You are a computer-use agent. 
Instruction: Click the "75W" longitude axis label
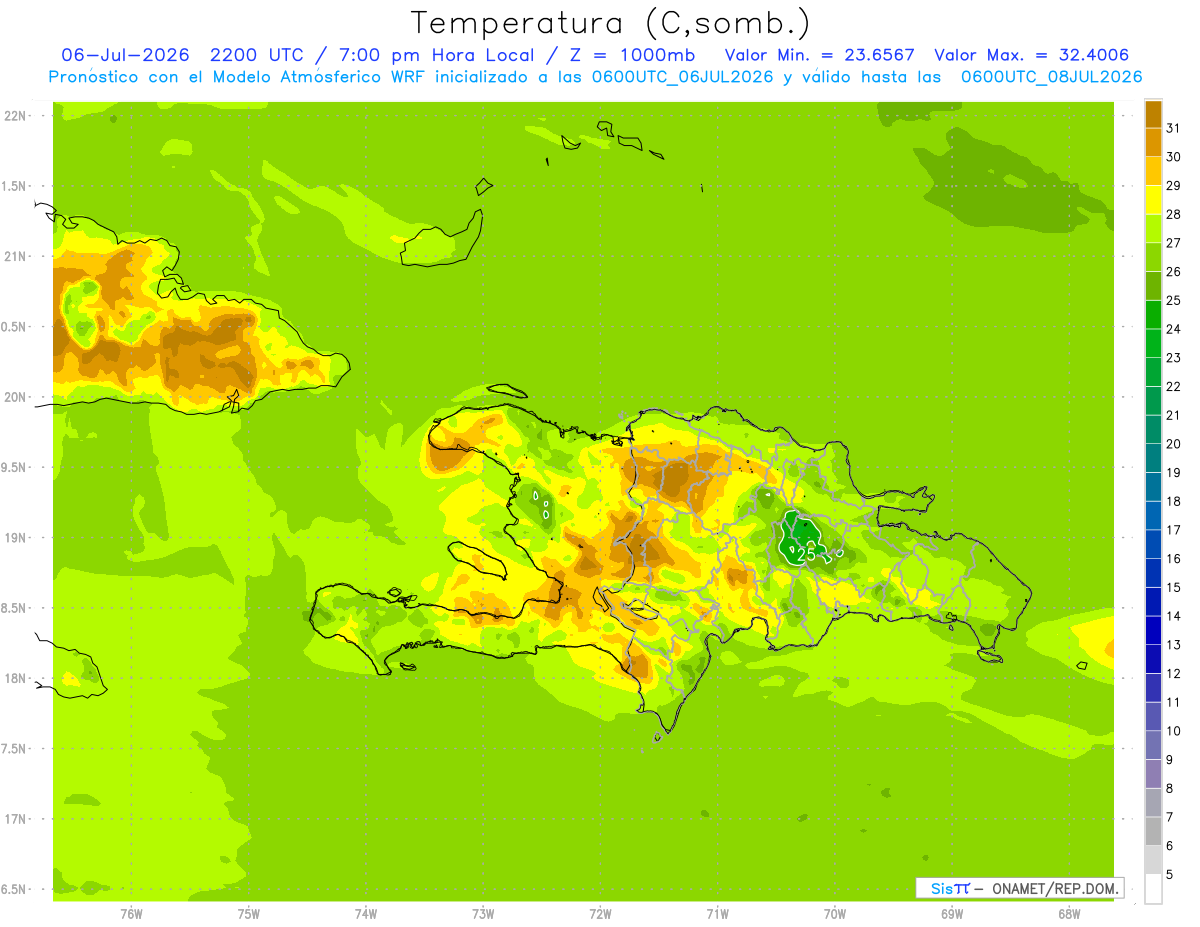tap(249, 914)
